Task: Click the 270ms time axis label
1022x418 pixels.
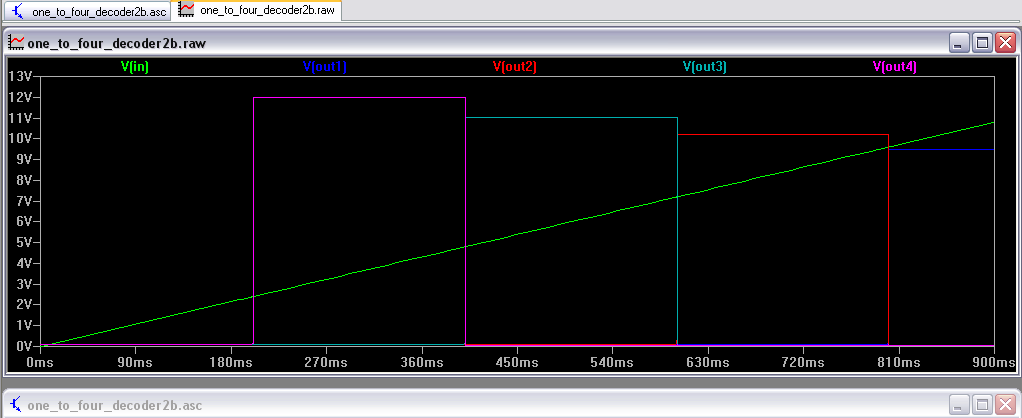Action: tap(326, 362)
